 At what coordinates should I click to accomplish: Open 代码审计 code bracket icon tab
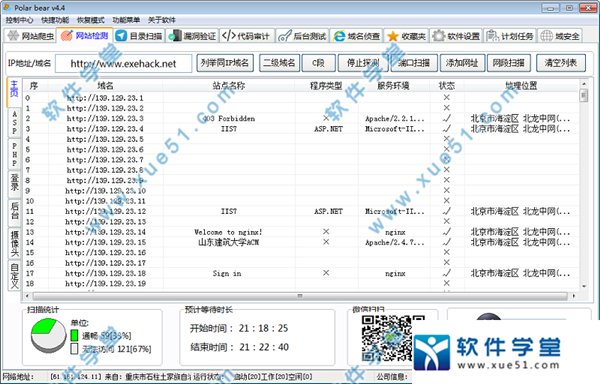228,36
